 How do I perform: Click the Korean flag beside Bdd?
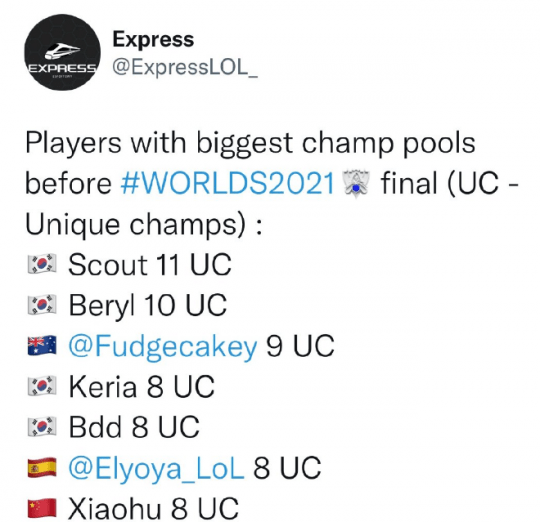tap(42, 426)
